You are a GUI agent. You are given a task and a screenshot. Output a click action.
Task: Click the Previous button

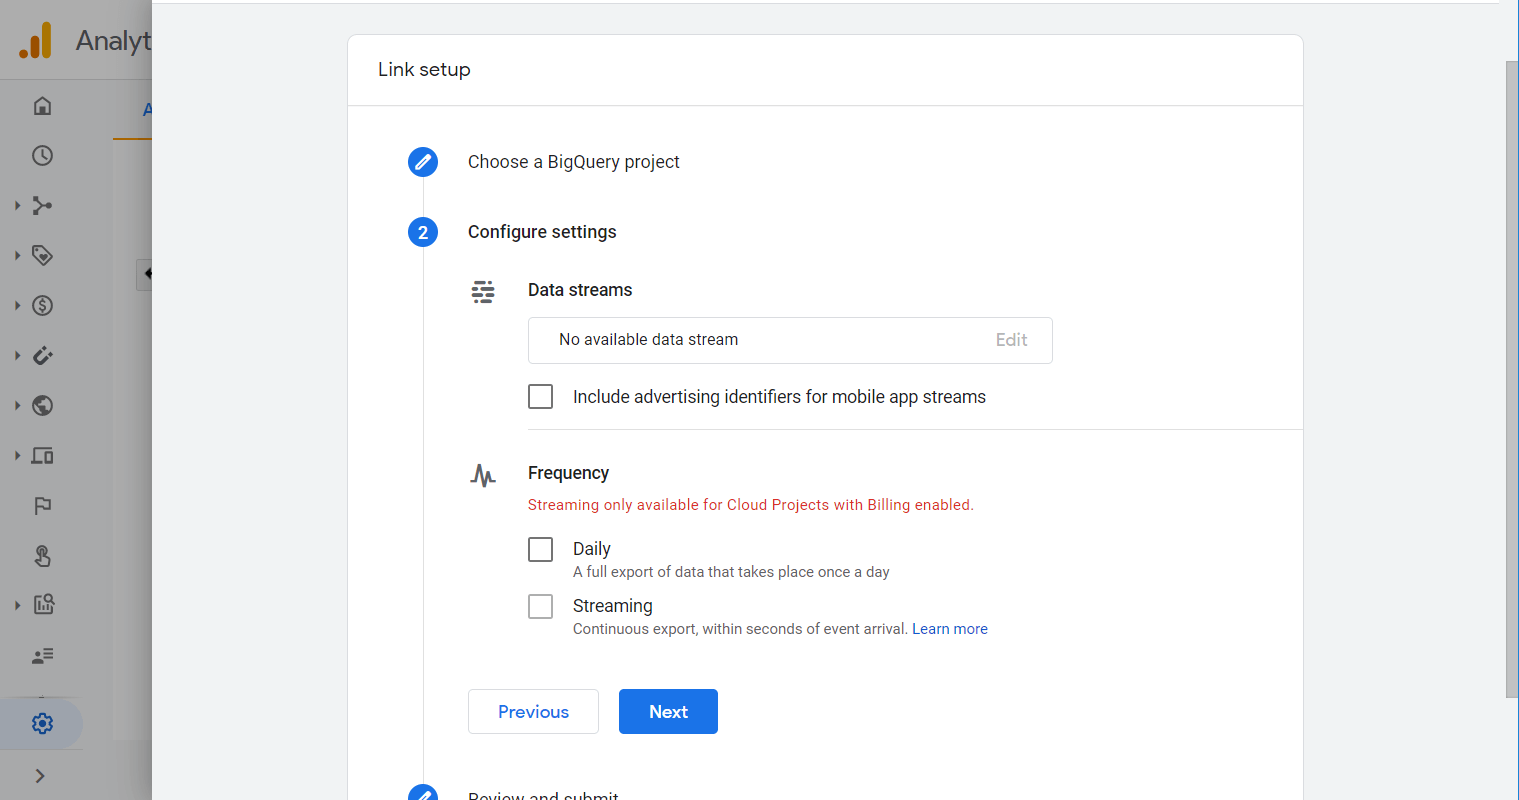click(533, 712)
